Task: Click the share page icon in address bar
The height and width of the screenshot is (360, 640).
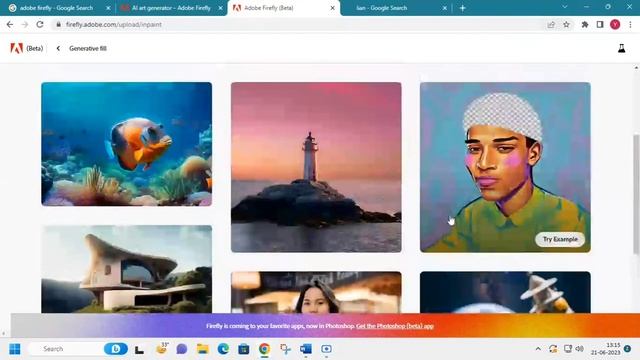Action: [551, 24]
